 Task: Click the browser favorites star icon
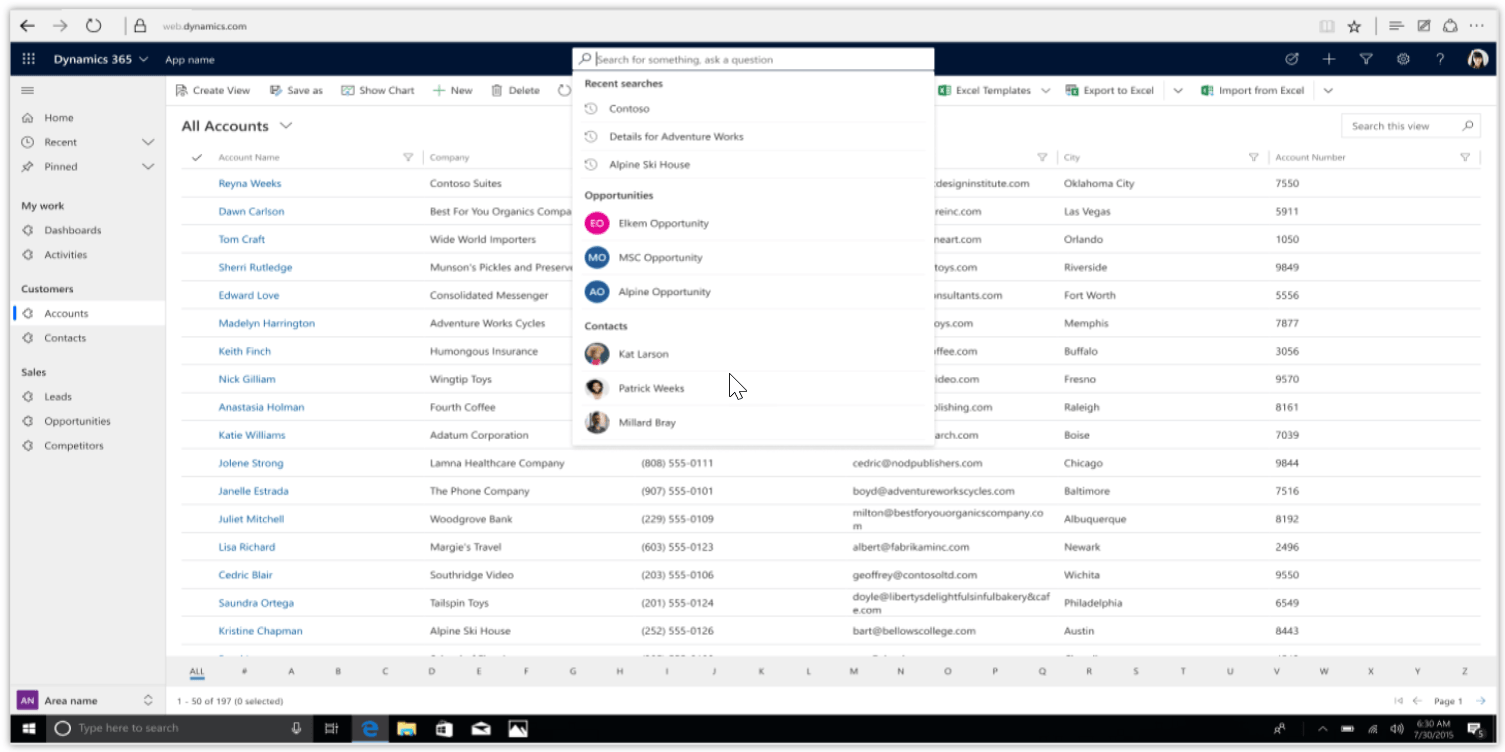point(1354,26)
